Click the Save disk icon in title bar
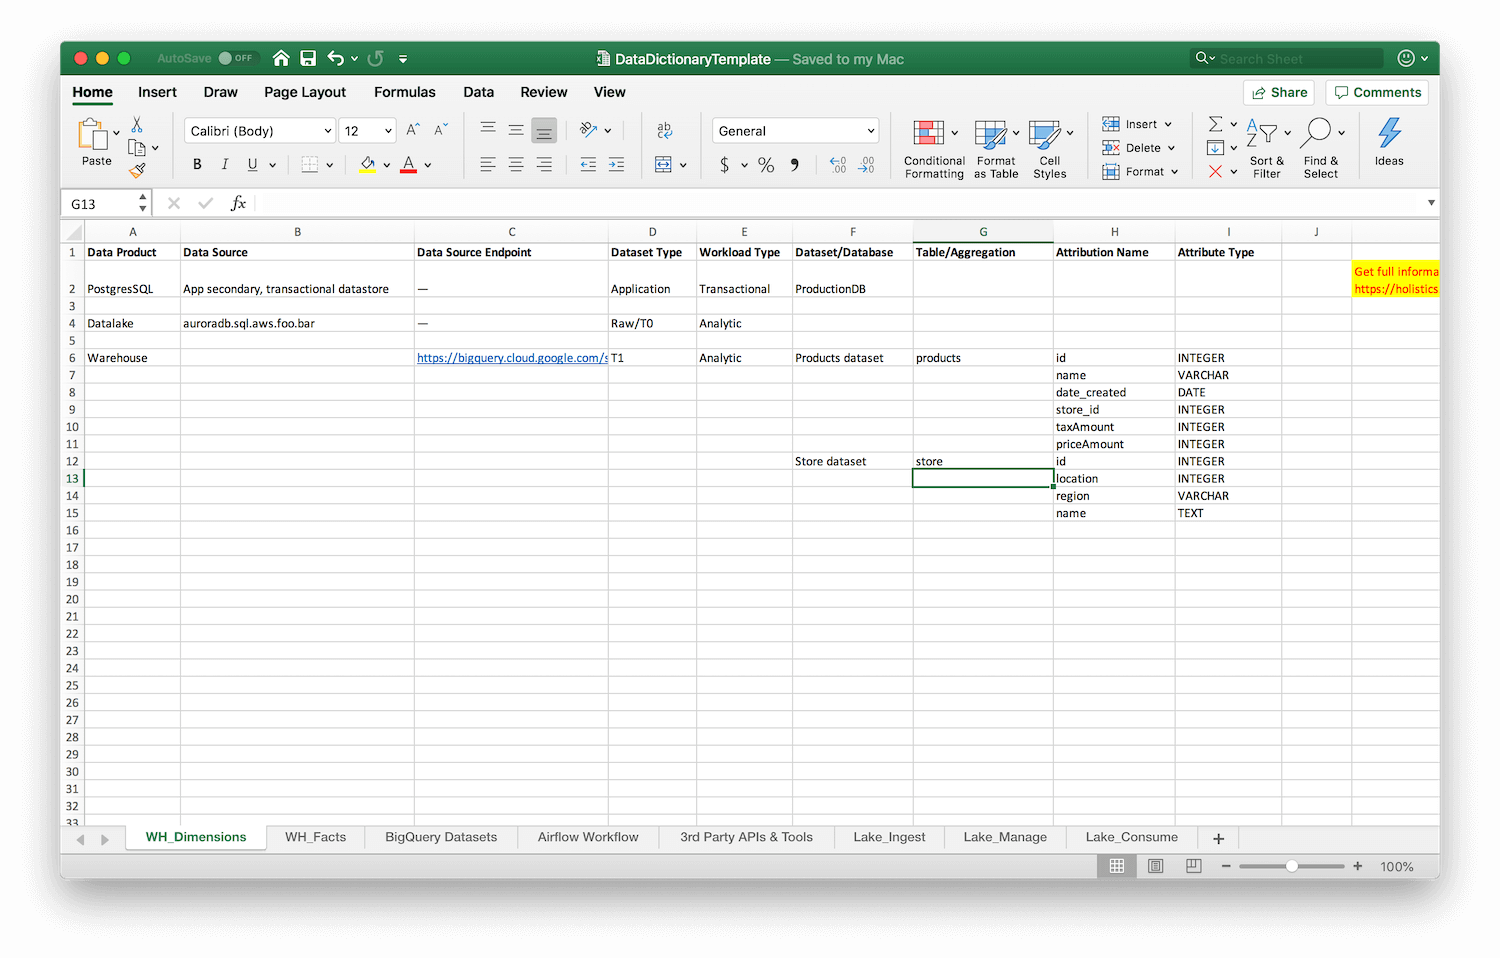This screenshot has width=1500, height=958. [308, 59]
